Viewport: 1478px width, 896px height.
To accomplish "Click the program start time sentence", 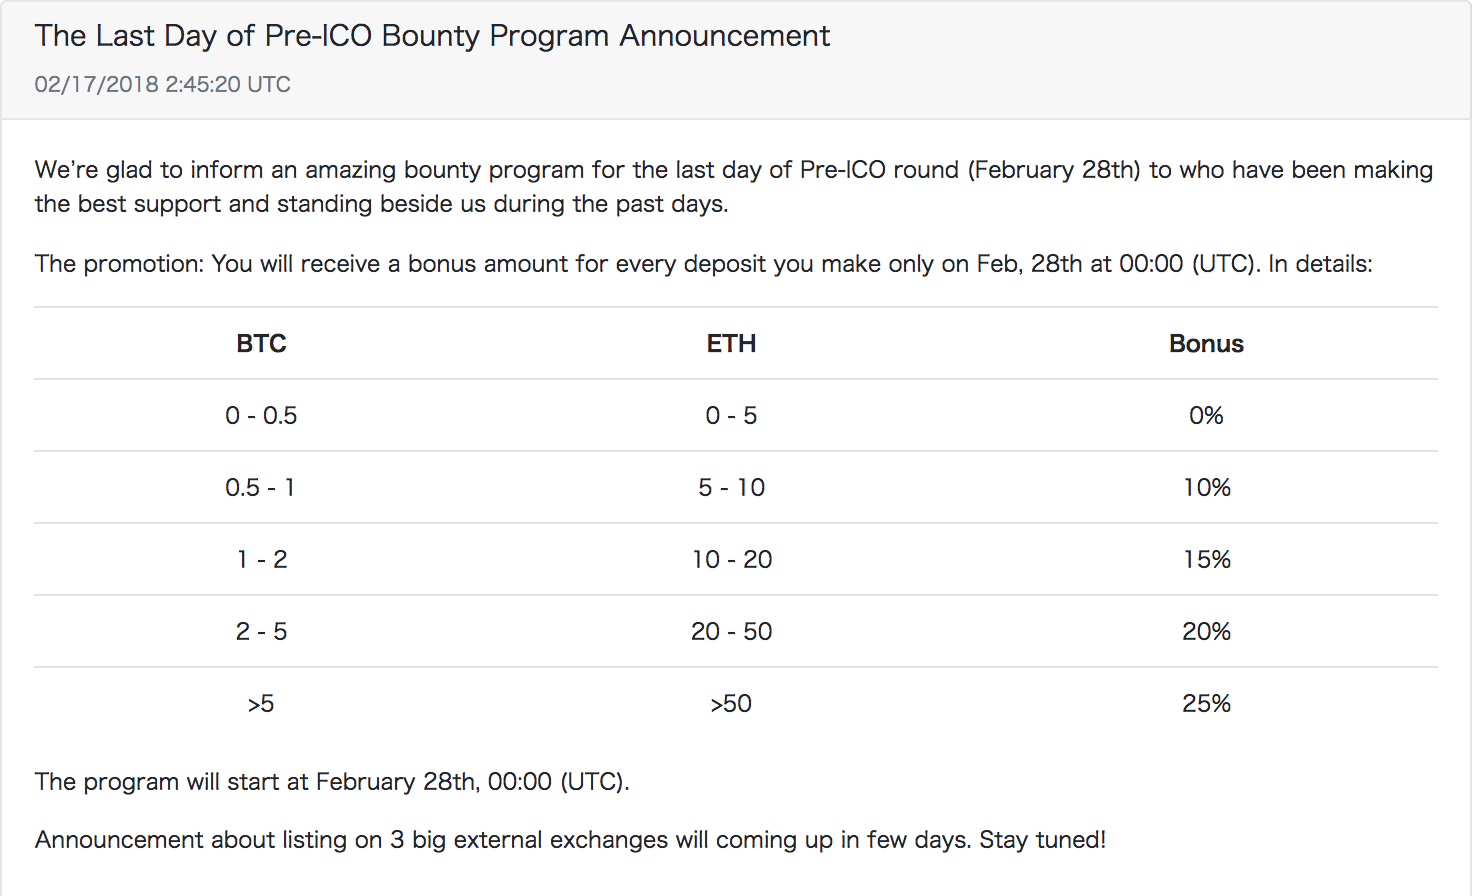I will [x=332, y=782].
